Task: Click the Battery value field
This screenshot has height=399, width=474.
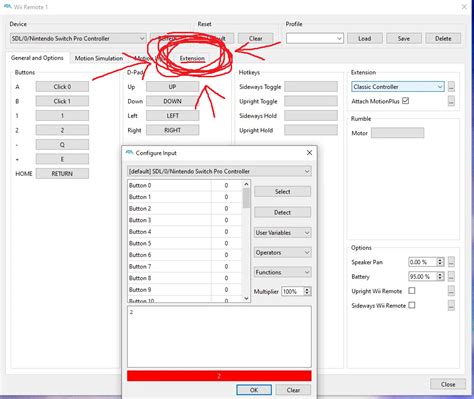Action: pyautogui.click(x=422, y=277)
